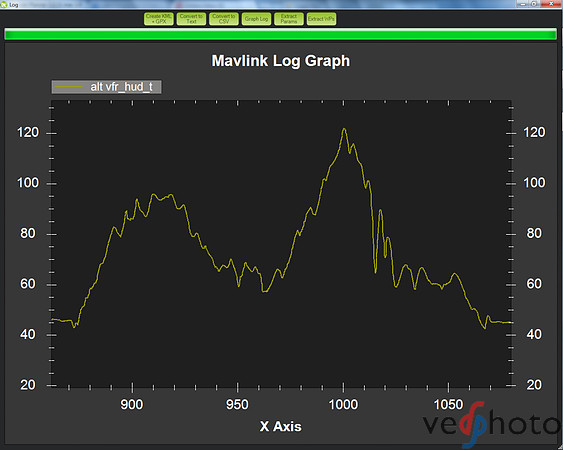Click the Log window app icon
This screenshot has width=563, height=450.
[4, 5]
